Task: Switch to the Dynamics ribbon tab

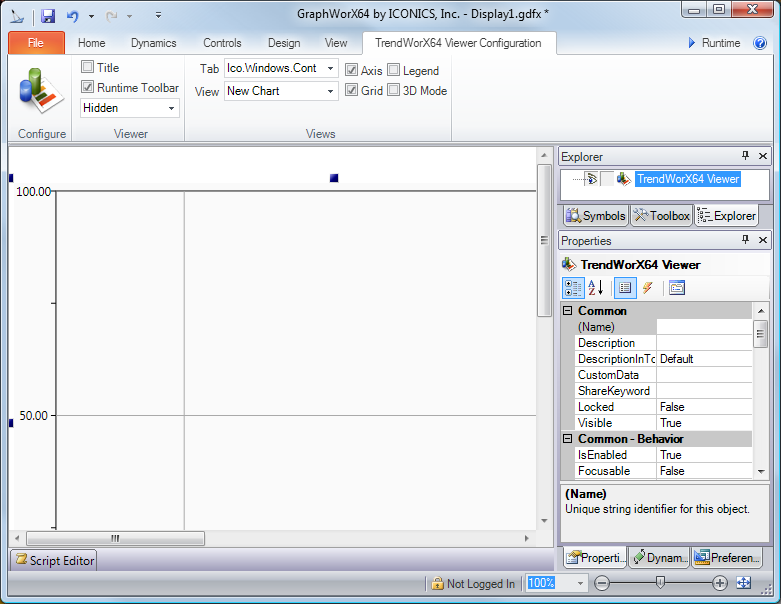Action: click(x=153, y=43)
